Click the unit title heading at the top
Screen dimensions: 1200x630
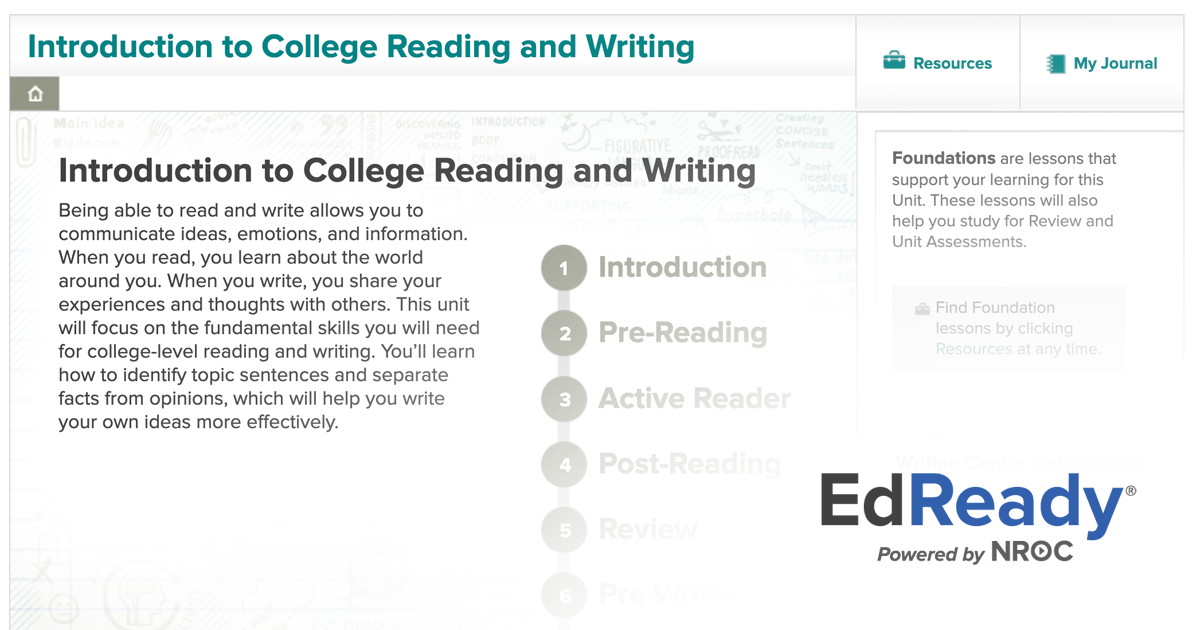(x=361, y=46)
